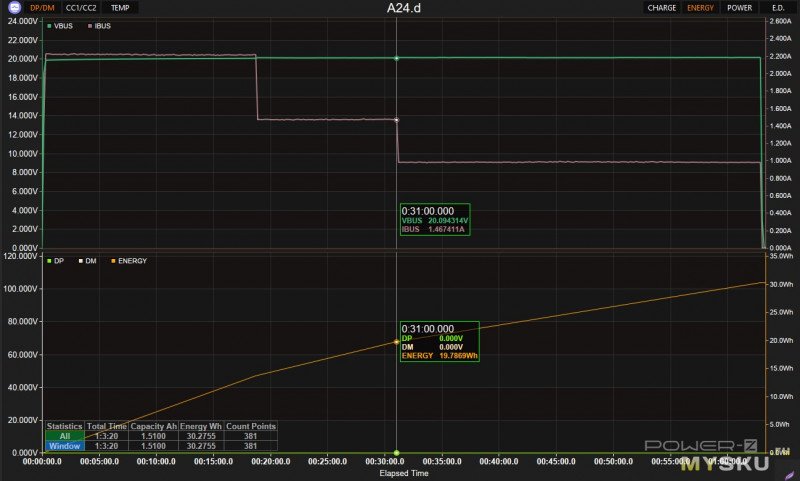The image size is (800, 481).
Task: Show the CHARGE curve view
Action: point(661,7)
